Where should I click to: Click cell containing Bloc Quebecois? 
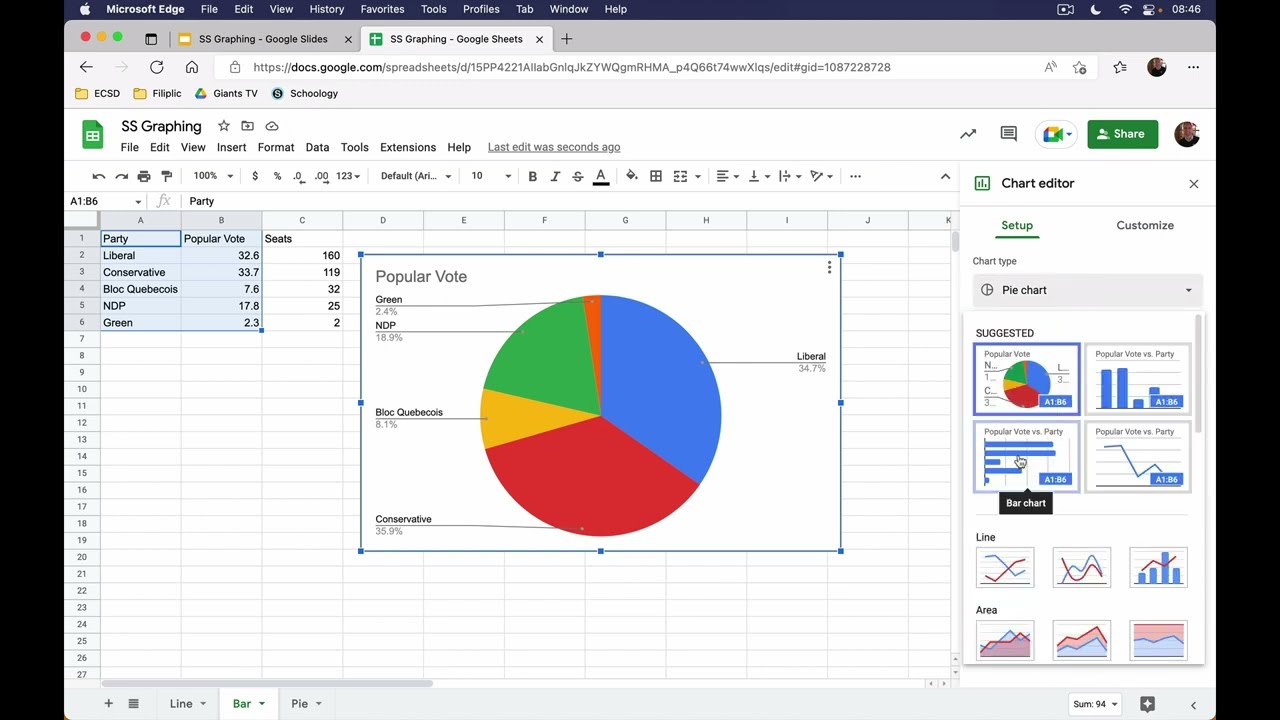(140, 289)
